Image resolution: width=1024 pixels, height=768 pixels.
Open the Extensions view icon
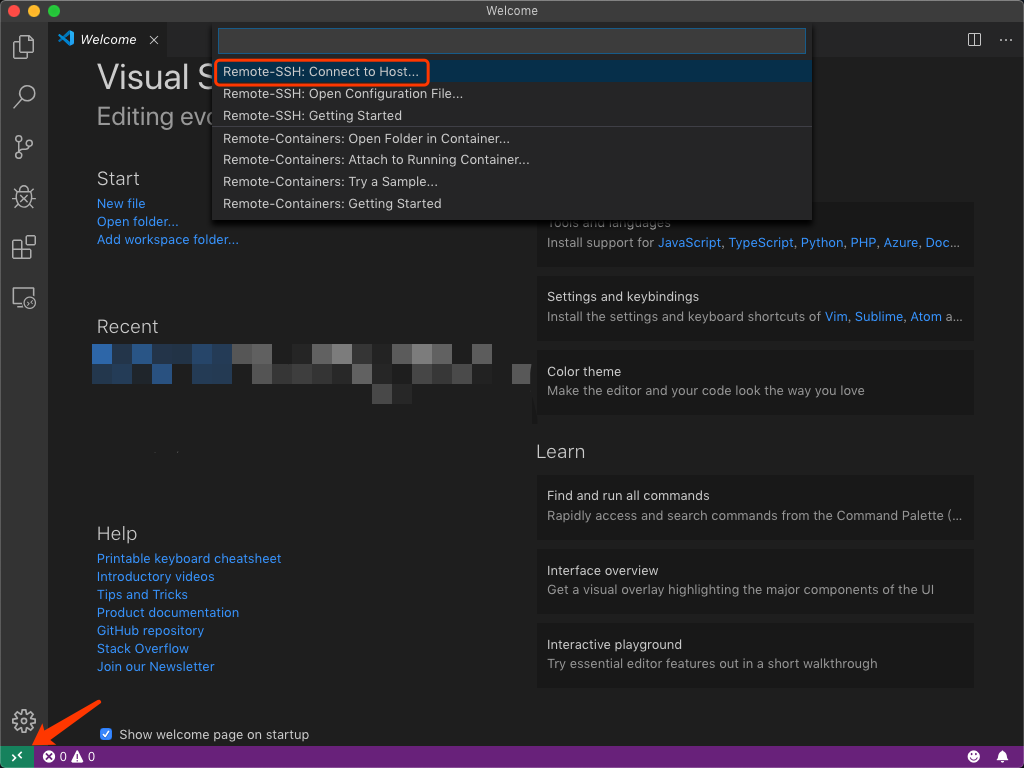pyautogui.click(x=24, y=247)
